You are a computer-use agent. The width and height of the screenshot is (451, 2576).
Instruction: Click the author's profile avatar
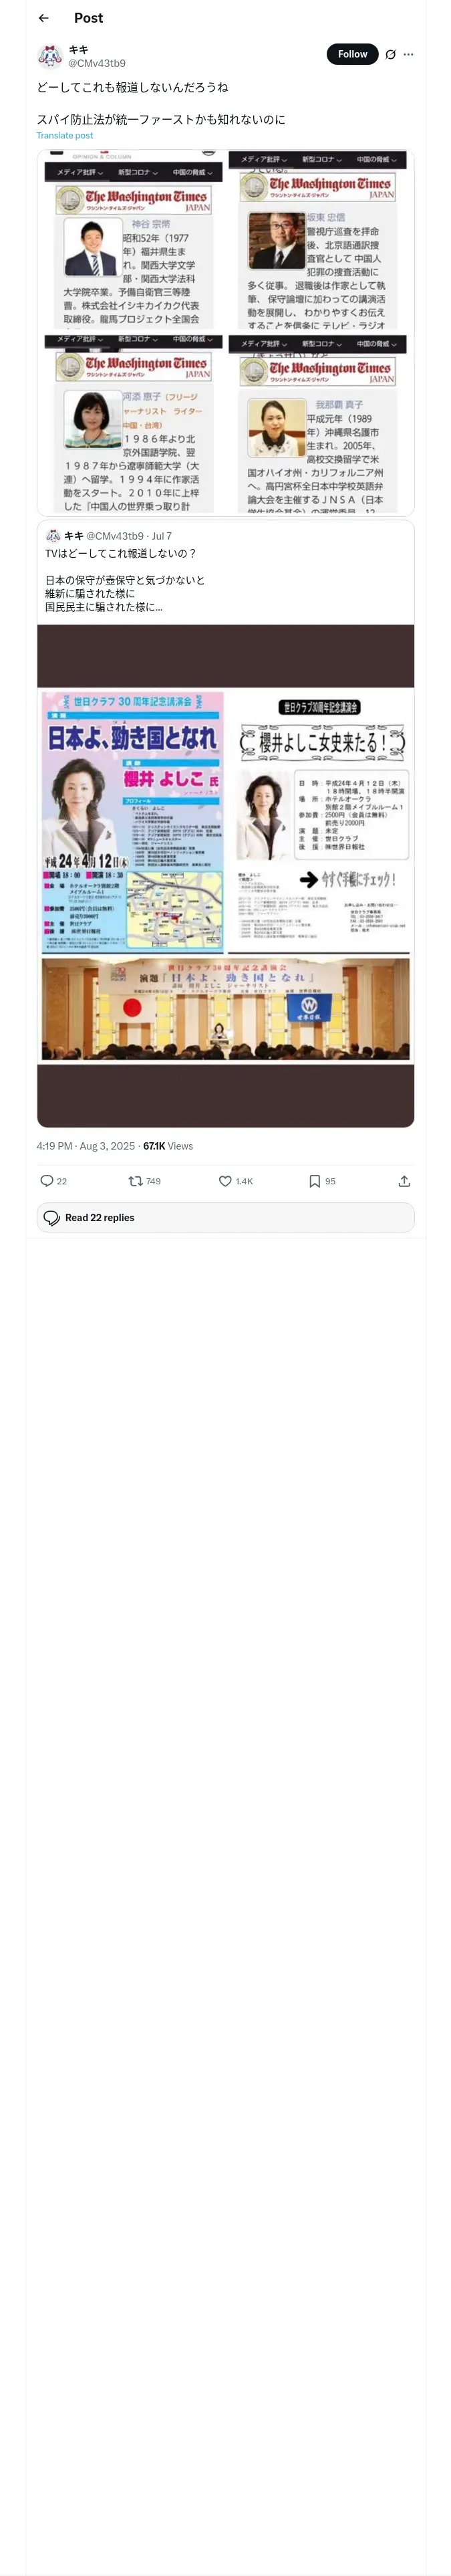point(49,56)
